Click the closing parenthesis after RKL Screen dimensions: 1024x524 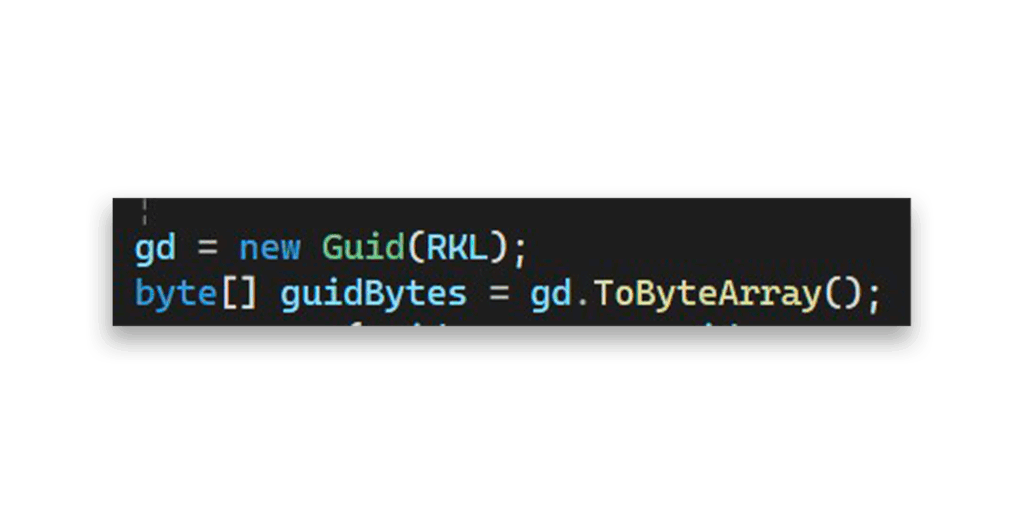click(500, 248)
